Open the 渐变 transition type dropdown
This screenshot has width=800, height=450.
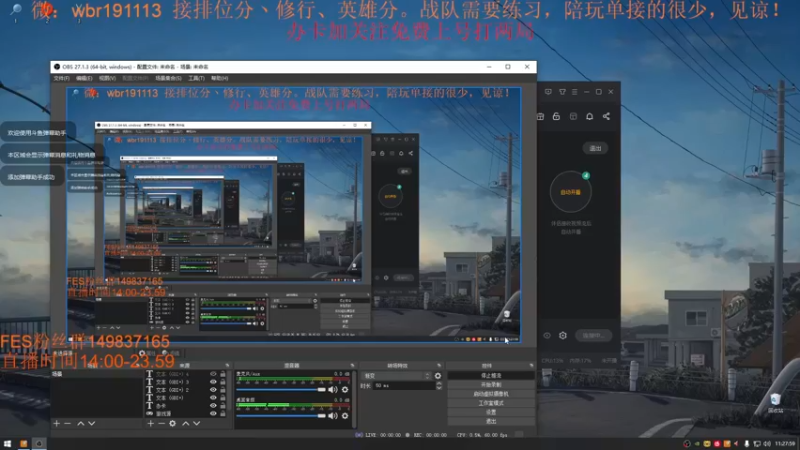point(396,376)
